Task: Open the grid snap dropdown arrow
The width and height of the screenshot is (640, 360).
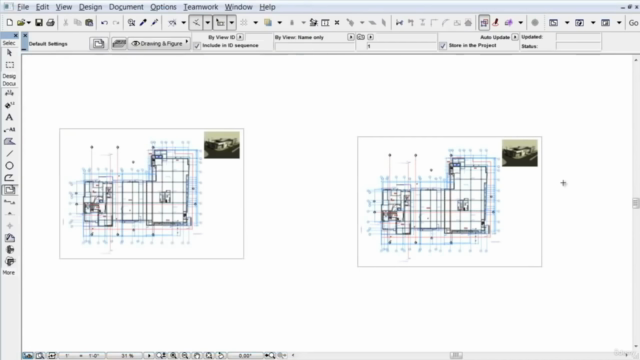Action: click(256, 23)
